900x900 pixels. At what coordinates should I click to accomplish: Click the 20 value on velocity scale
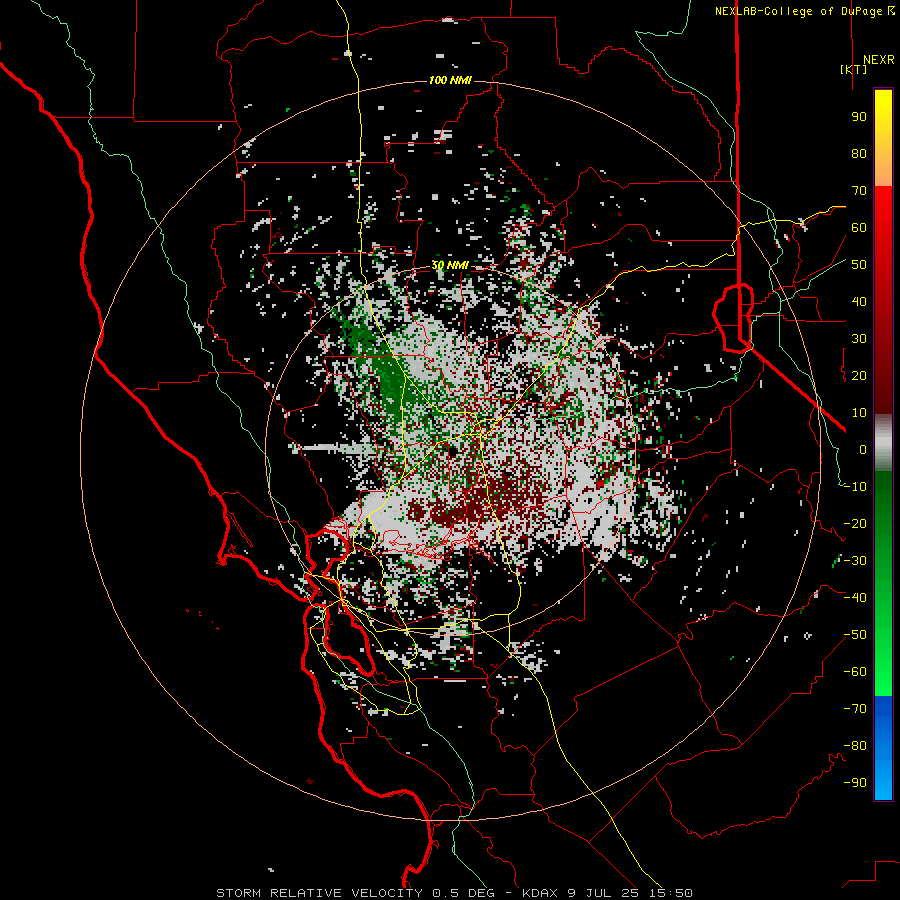point(859,375)
